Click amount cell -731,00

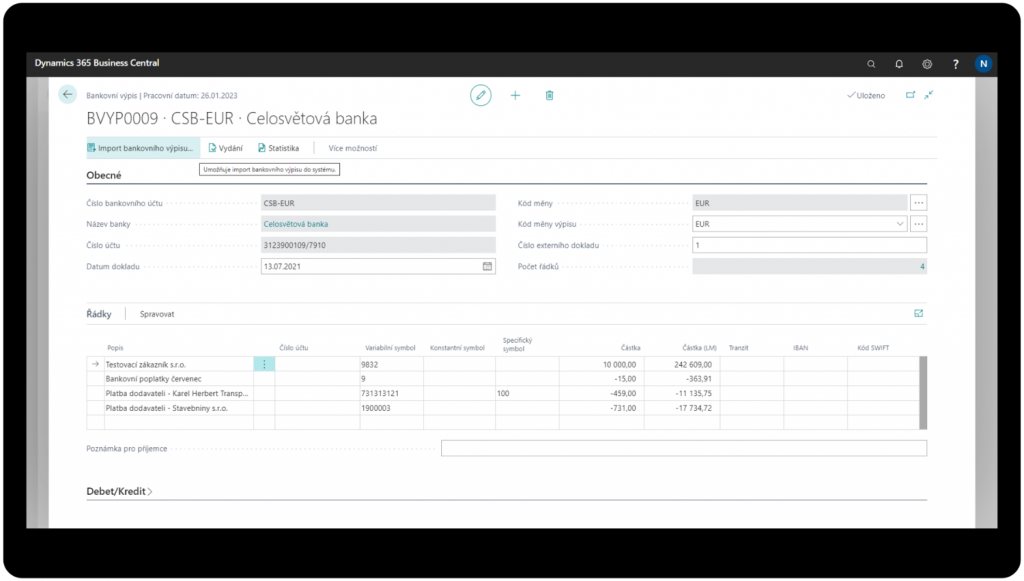(601, 408)
